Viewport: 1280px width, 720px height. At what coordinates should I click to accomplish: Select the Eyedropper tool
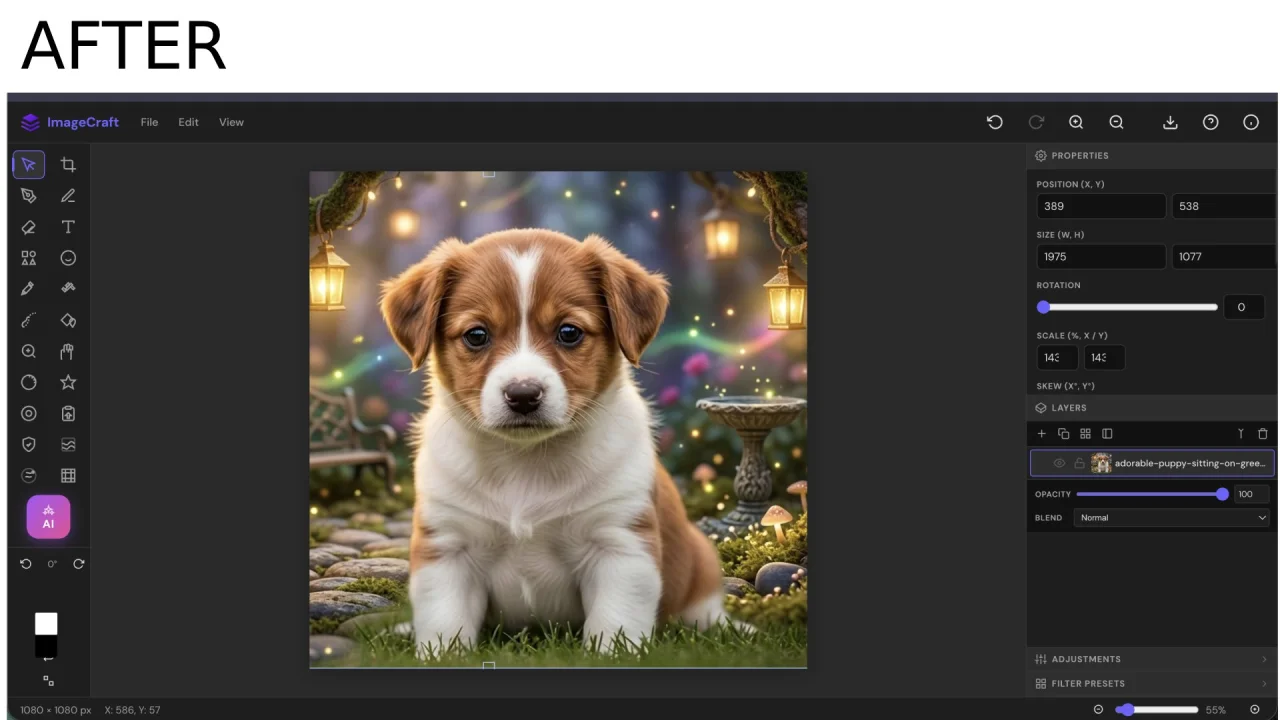(x=28, y=289)
